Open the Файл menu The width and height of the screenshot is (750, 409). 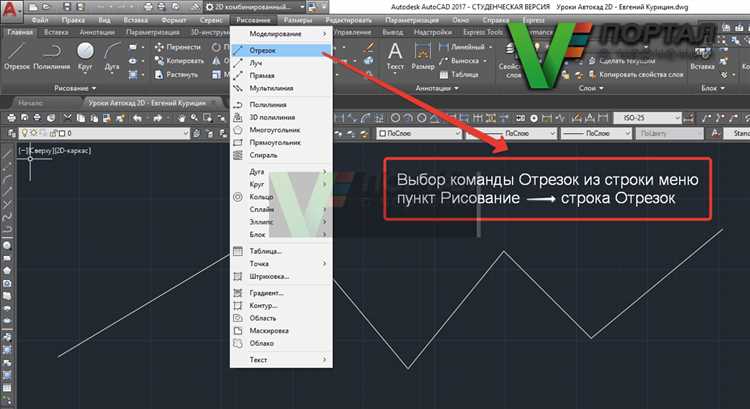tap(40, 20)
